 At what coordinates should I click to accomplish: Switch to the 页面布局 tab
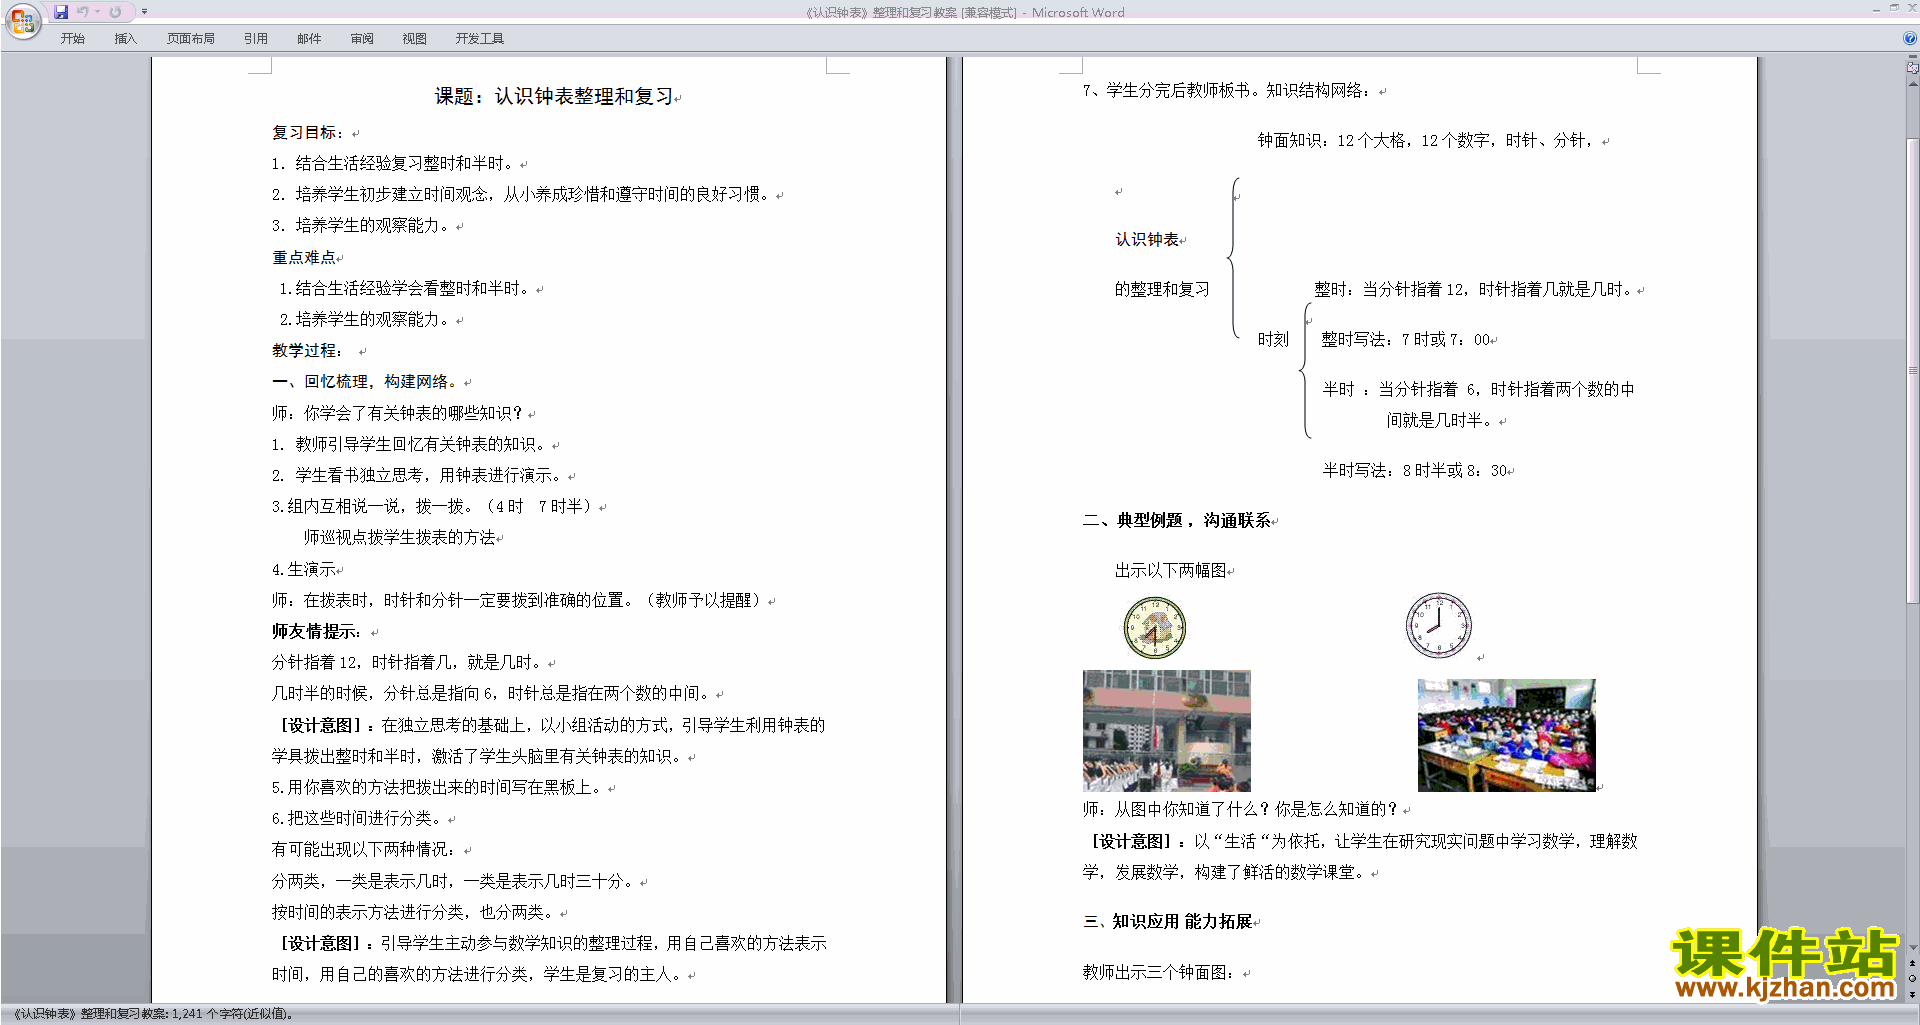[x=190, y=39]
